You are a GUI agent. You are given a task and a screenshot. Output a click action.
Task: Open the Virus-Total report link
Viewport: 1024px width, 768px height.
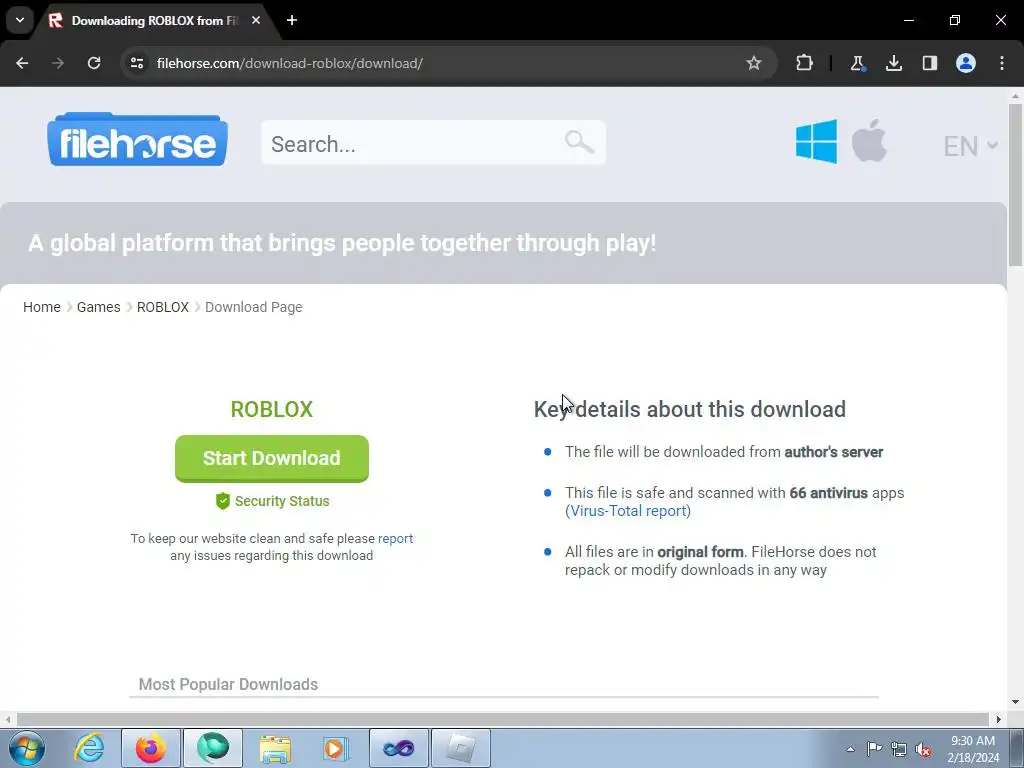click(x=628, y=511)
